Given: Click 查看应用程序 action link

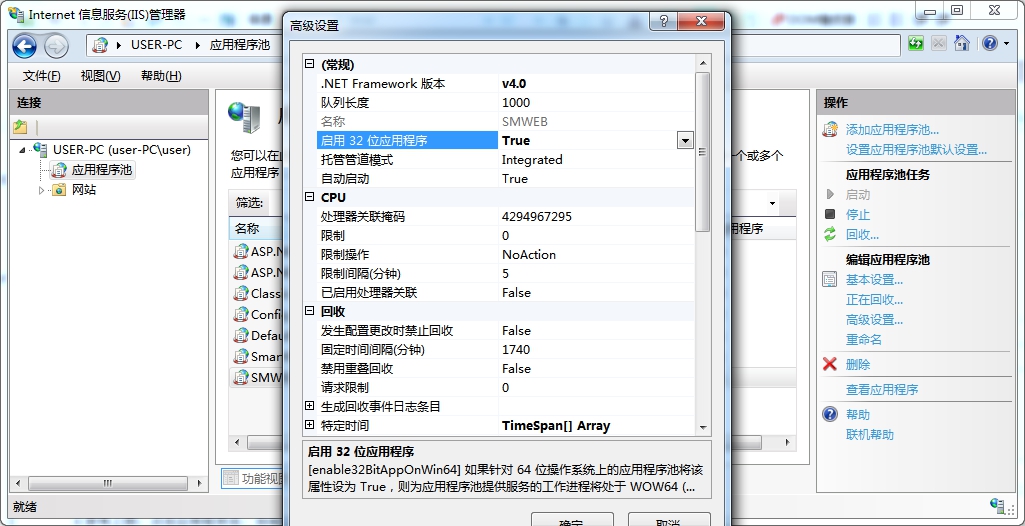Looking at the screenshot, I should [x=882, y=389].
